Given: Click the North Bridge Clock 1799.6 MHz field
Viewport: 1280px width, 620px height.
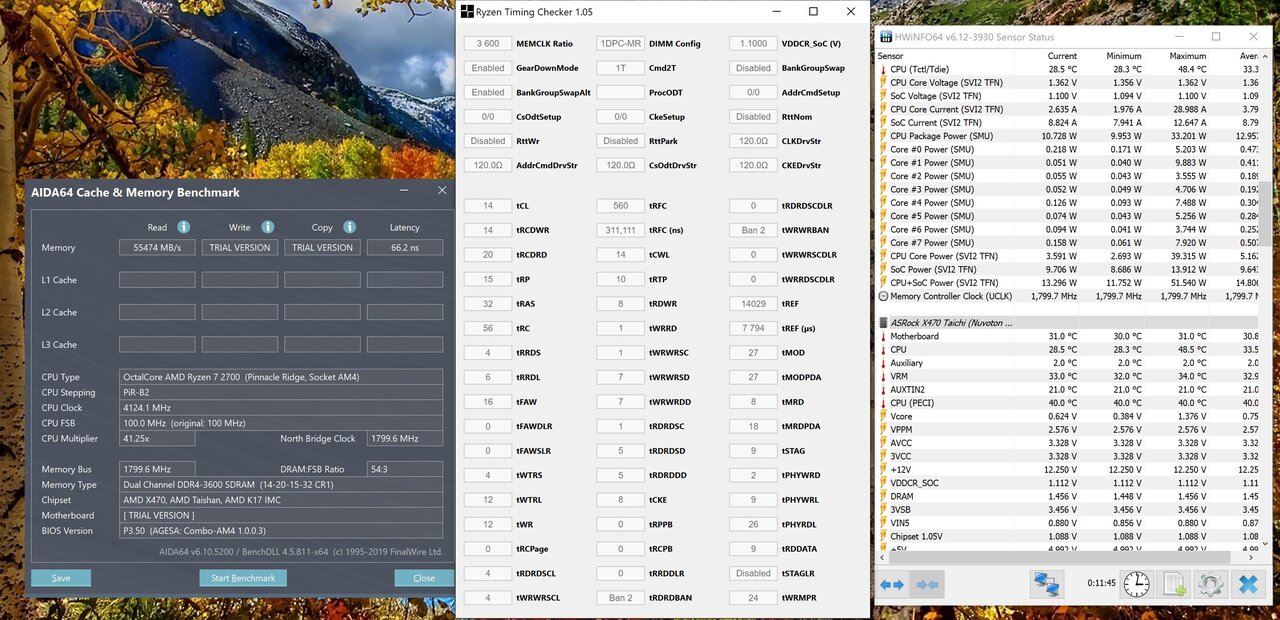Looking at the screenshot, I should (404, 439).
